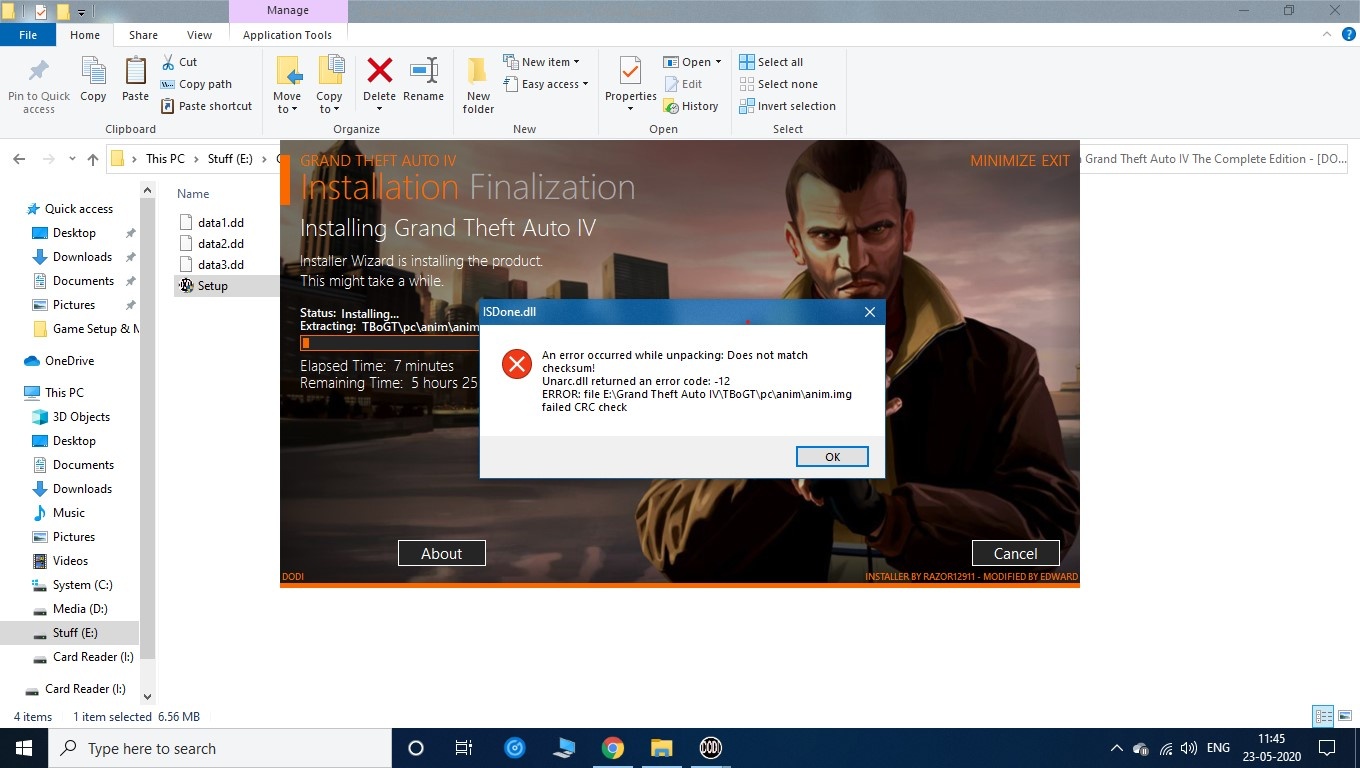Switch to large icons view toggle
1360x768 pixels.
point(1345,716)
